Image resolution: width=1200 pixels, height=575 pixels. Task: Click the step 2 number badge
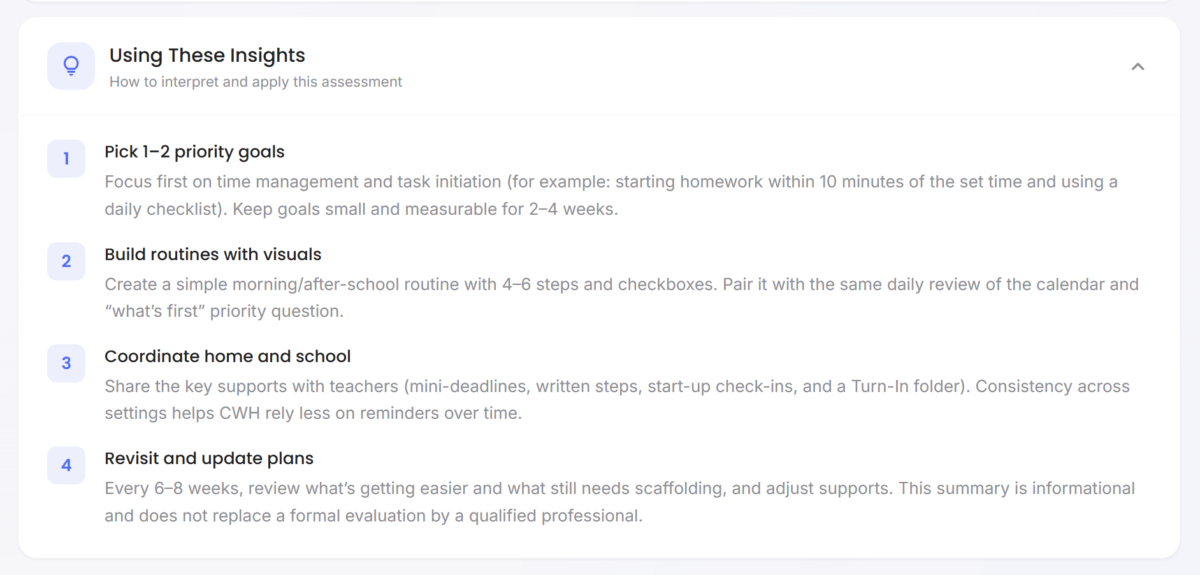tap(66, 261)
